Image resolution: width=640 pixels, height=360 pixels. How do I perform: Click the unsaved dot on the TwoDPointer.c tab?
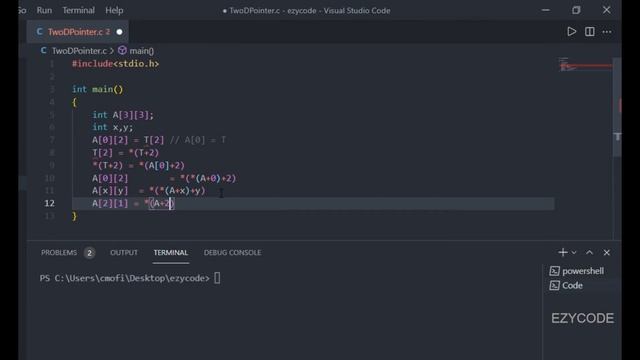click(119, 32)
